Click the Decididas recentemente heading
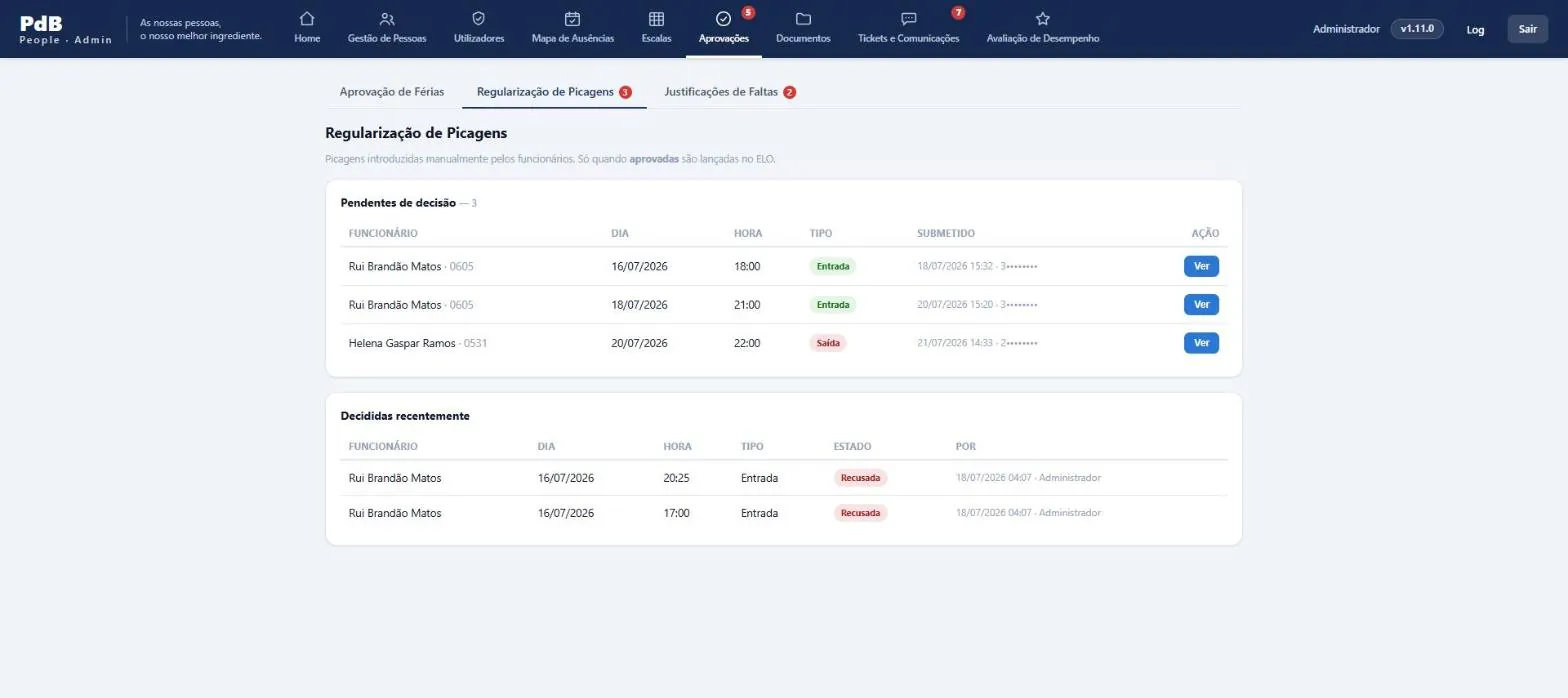Screen dimensions: 1568x698 coord(405,416)
